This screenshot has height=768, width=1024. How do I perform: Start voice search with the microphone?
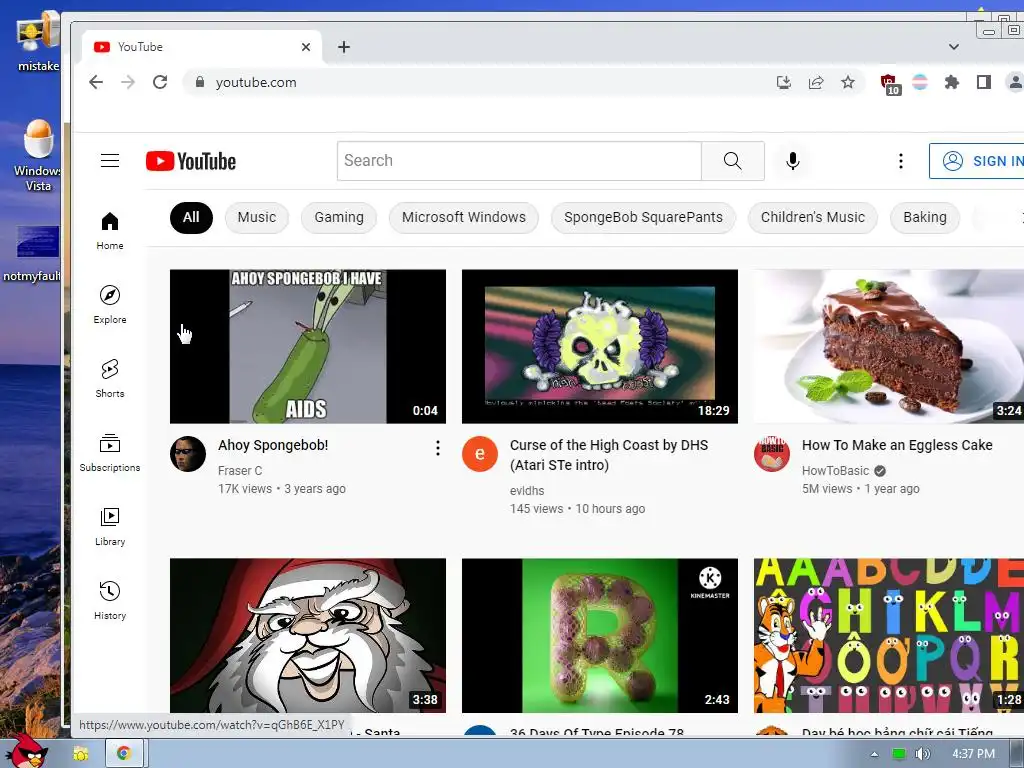point(793,161)
